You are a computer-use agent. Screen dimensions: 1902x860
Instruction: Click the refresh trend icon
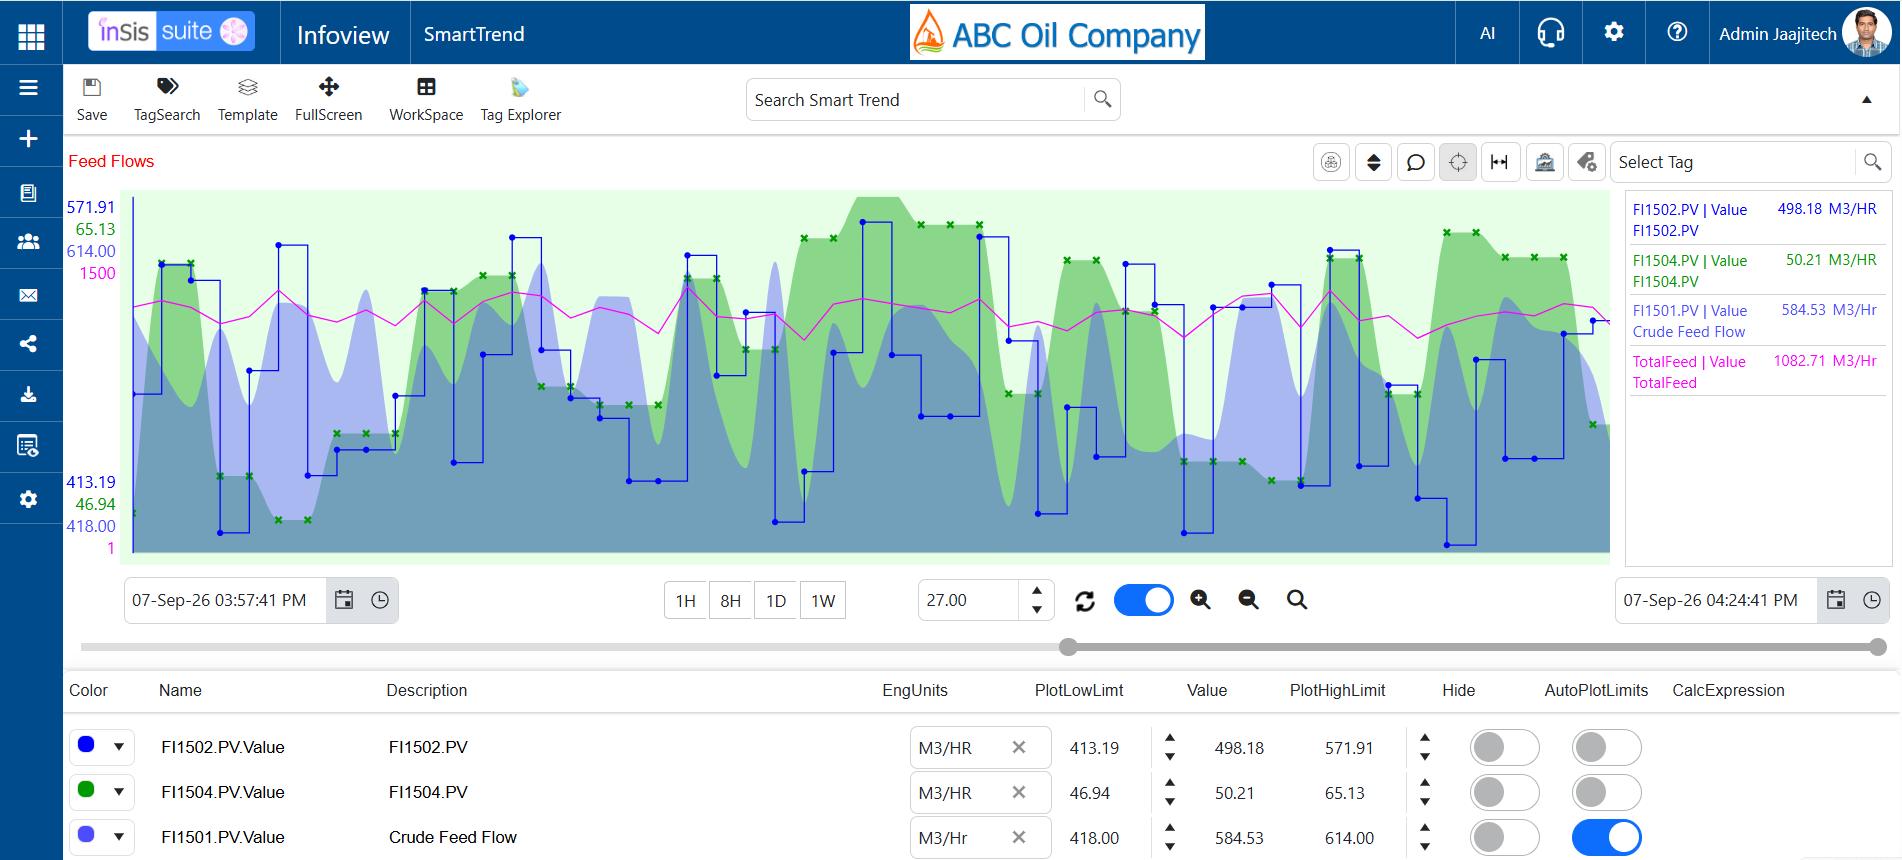1085,601
